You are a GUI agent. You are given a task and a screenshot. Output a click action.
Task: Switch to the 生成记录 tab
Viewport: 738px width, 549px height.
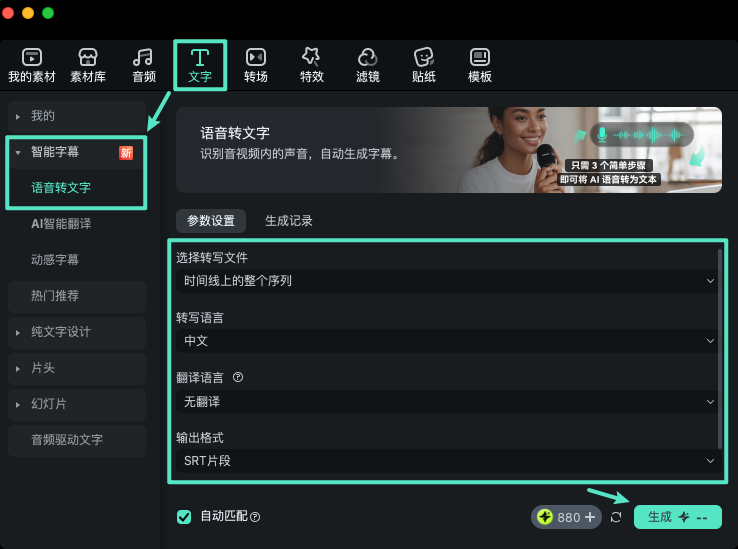click(289, 220)
